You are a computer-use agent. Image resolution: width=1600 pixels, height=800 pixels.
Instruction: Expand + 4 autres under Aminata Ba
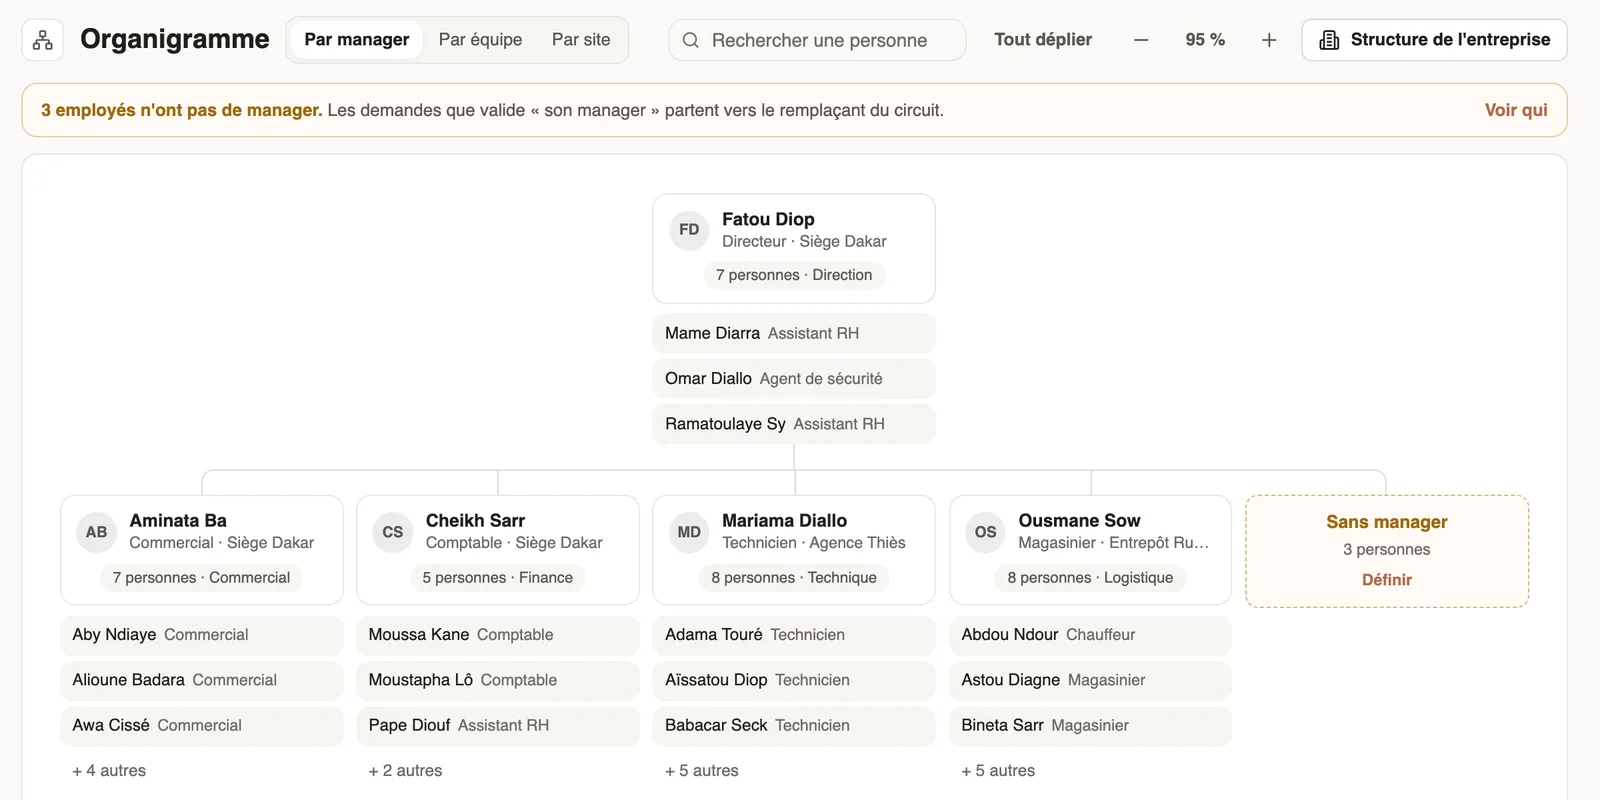coord(109,771)
